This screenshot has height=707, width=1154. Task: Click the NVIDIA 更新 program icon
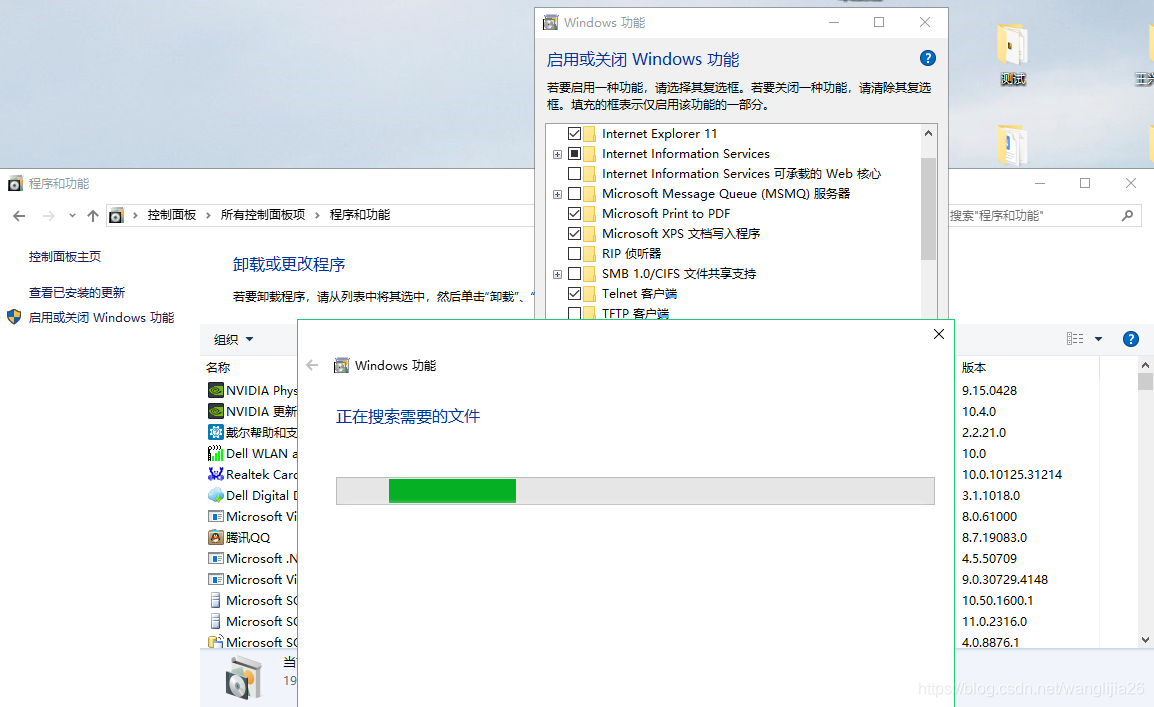[216, 411]
